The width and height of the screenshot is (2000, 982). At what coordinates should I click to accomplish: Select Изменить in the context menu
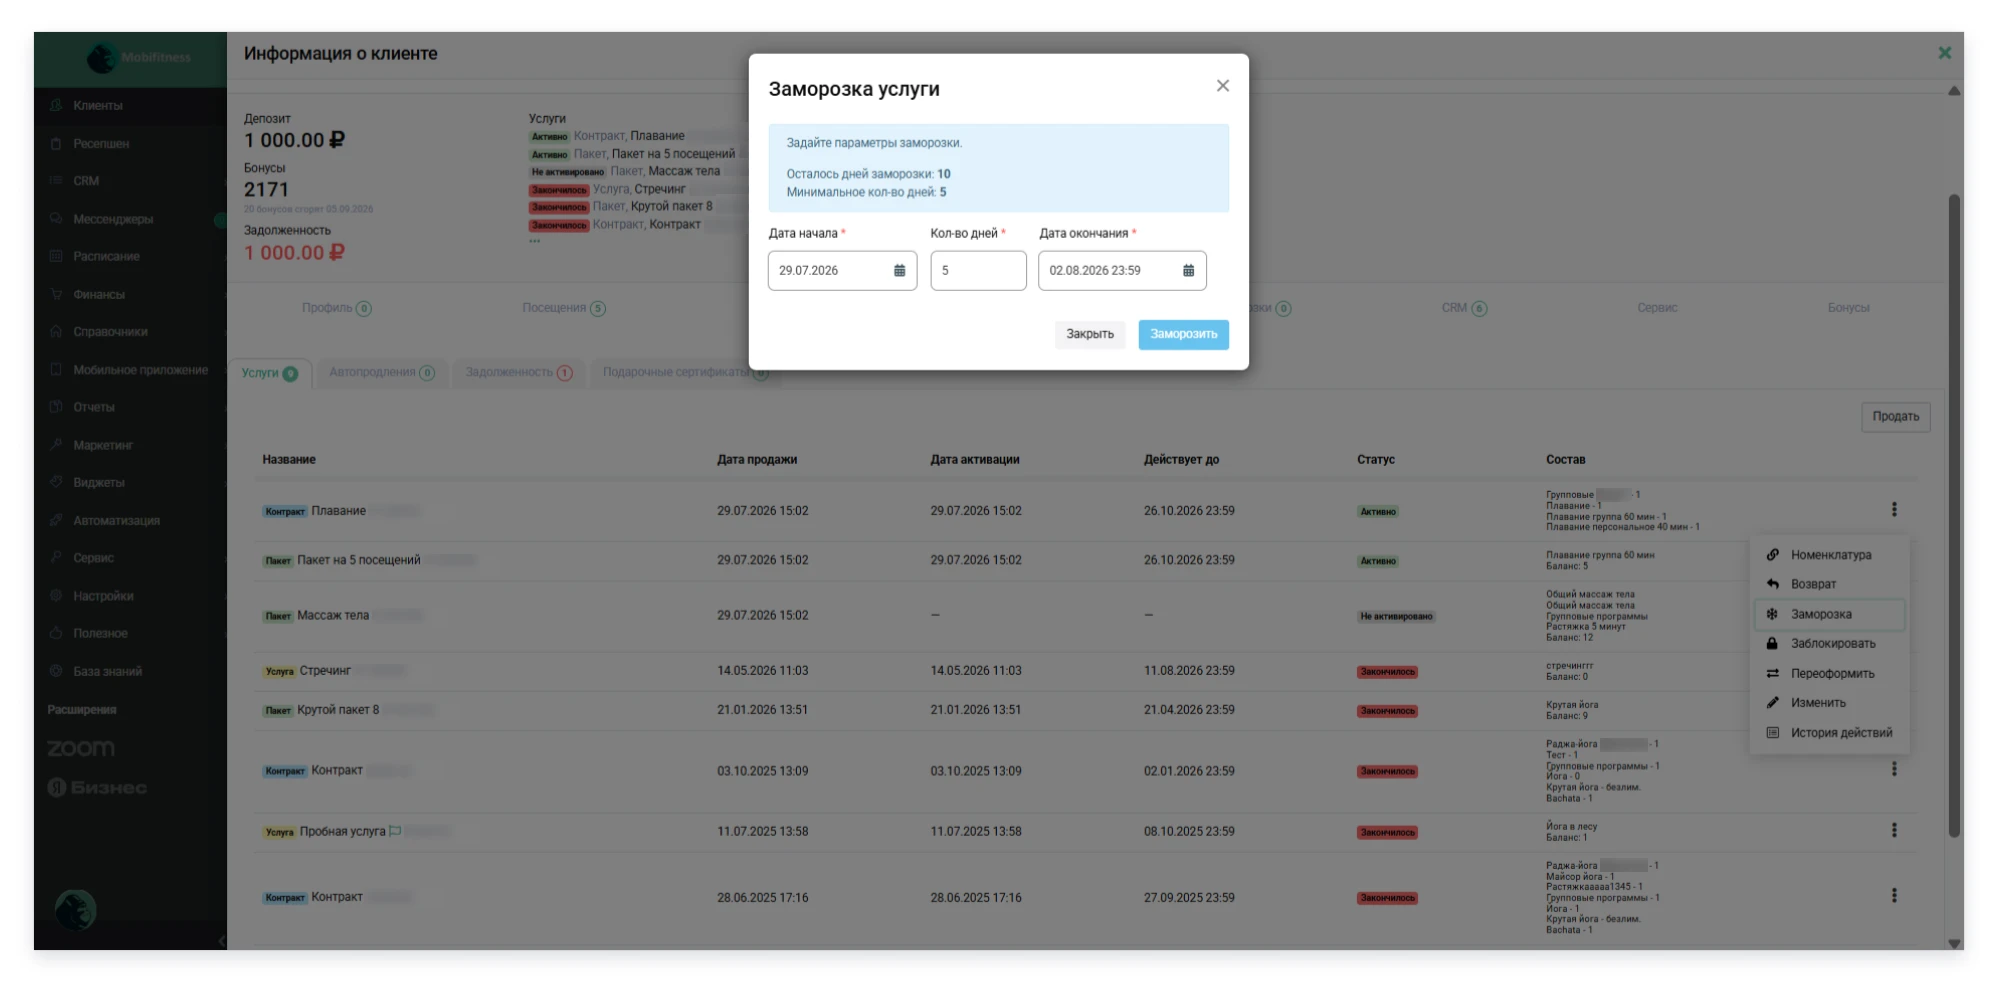tap(1830, 703)
